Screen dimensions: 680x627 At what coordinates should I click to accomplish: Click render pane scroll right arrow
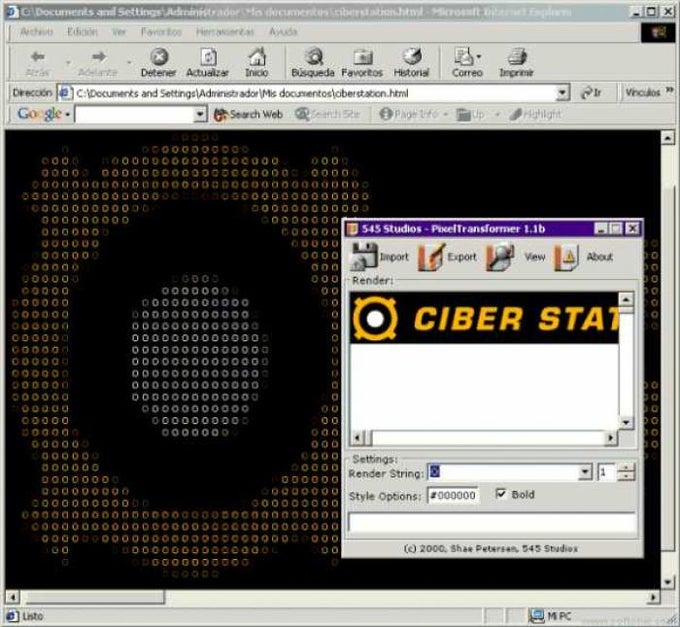pyautogui.click(x=611, y=438)
